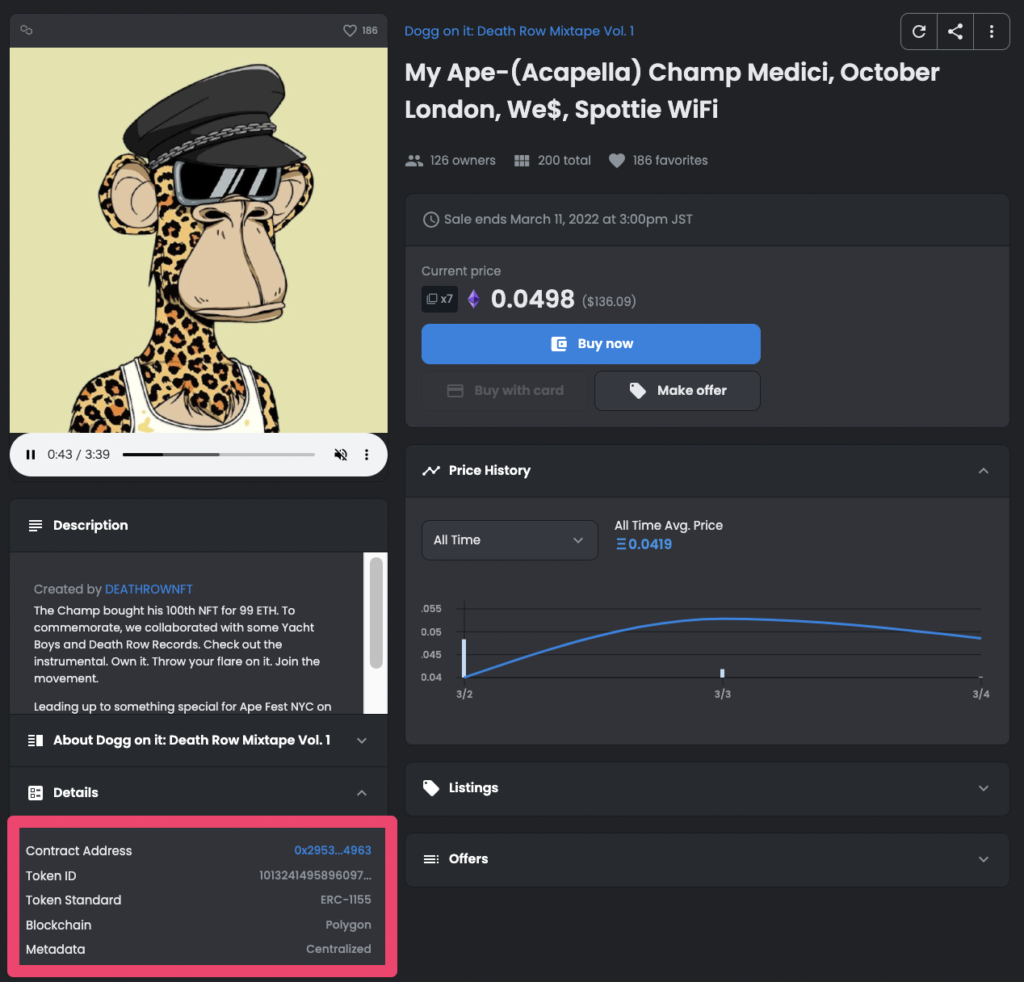
Task: Click the sale end clock icon
Action: click(x=430, y=219)
